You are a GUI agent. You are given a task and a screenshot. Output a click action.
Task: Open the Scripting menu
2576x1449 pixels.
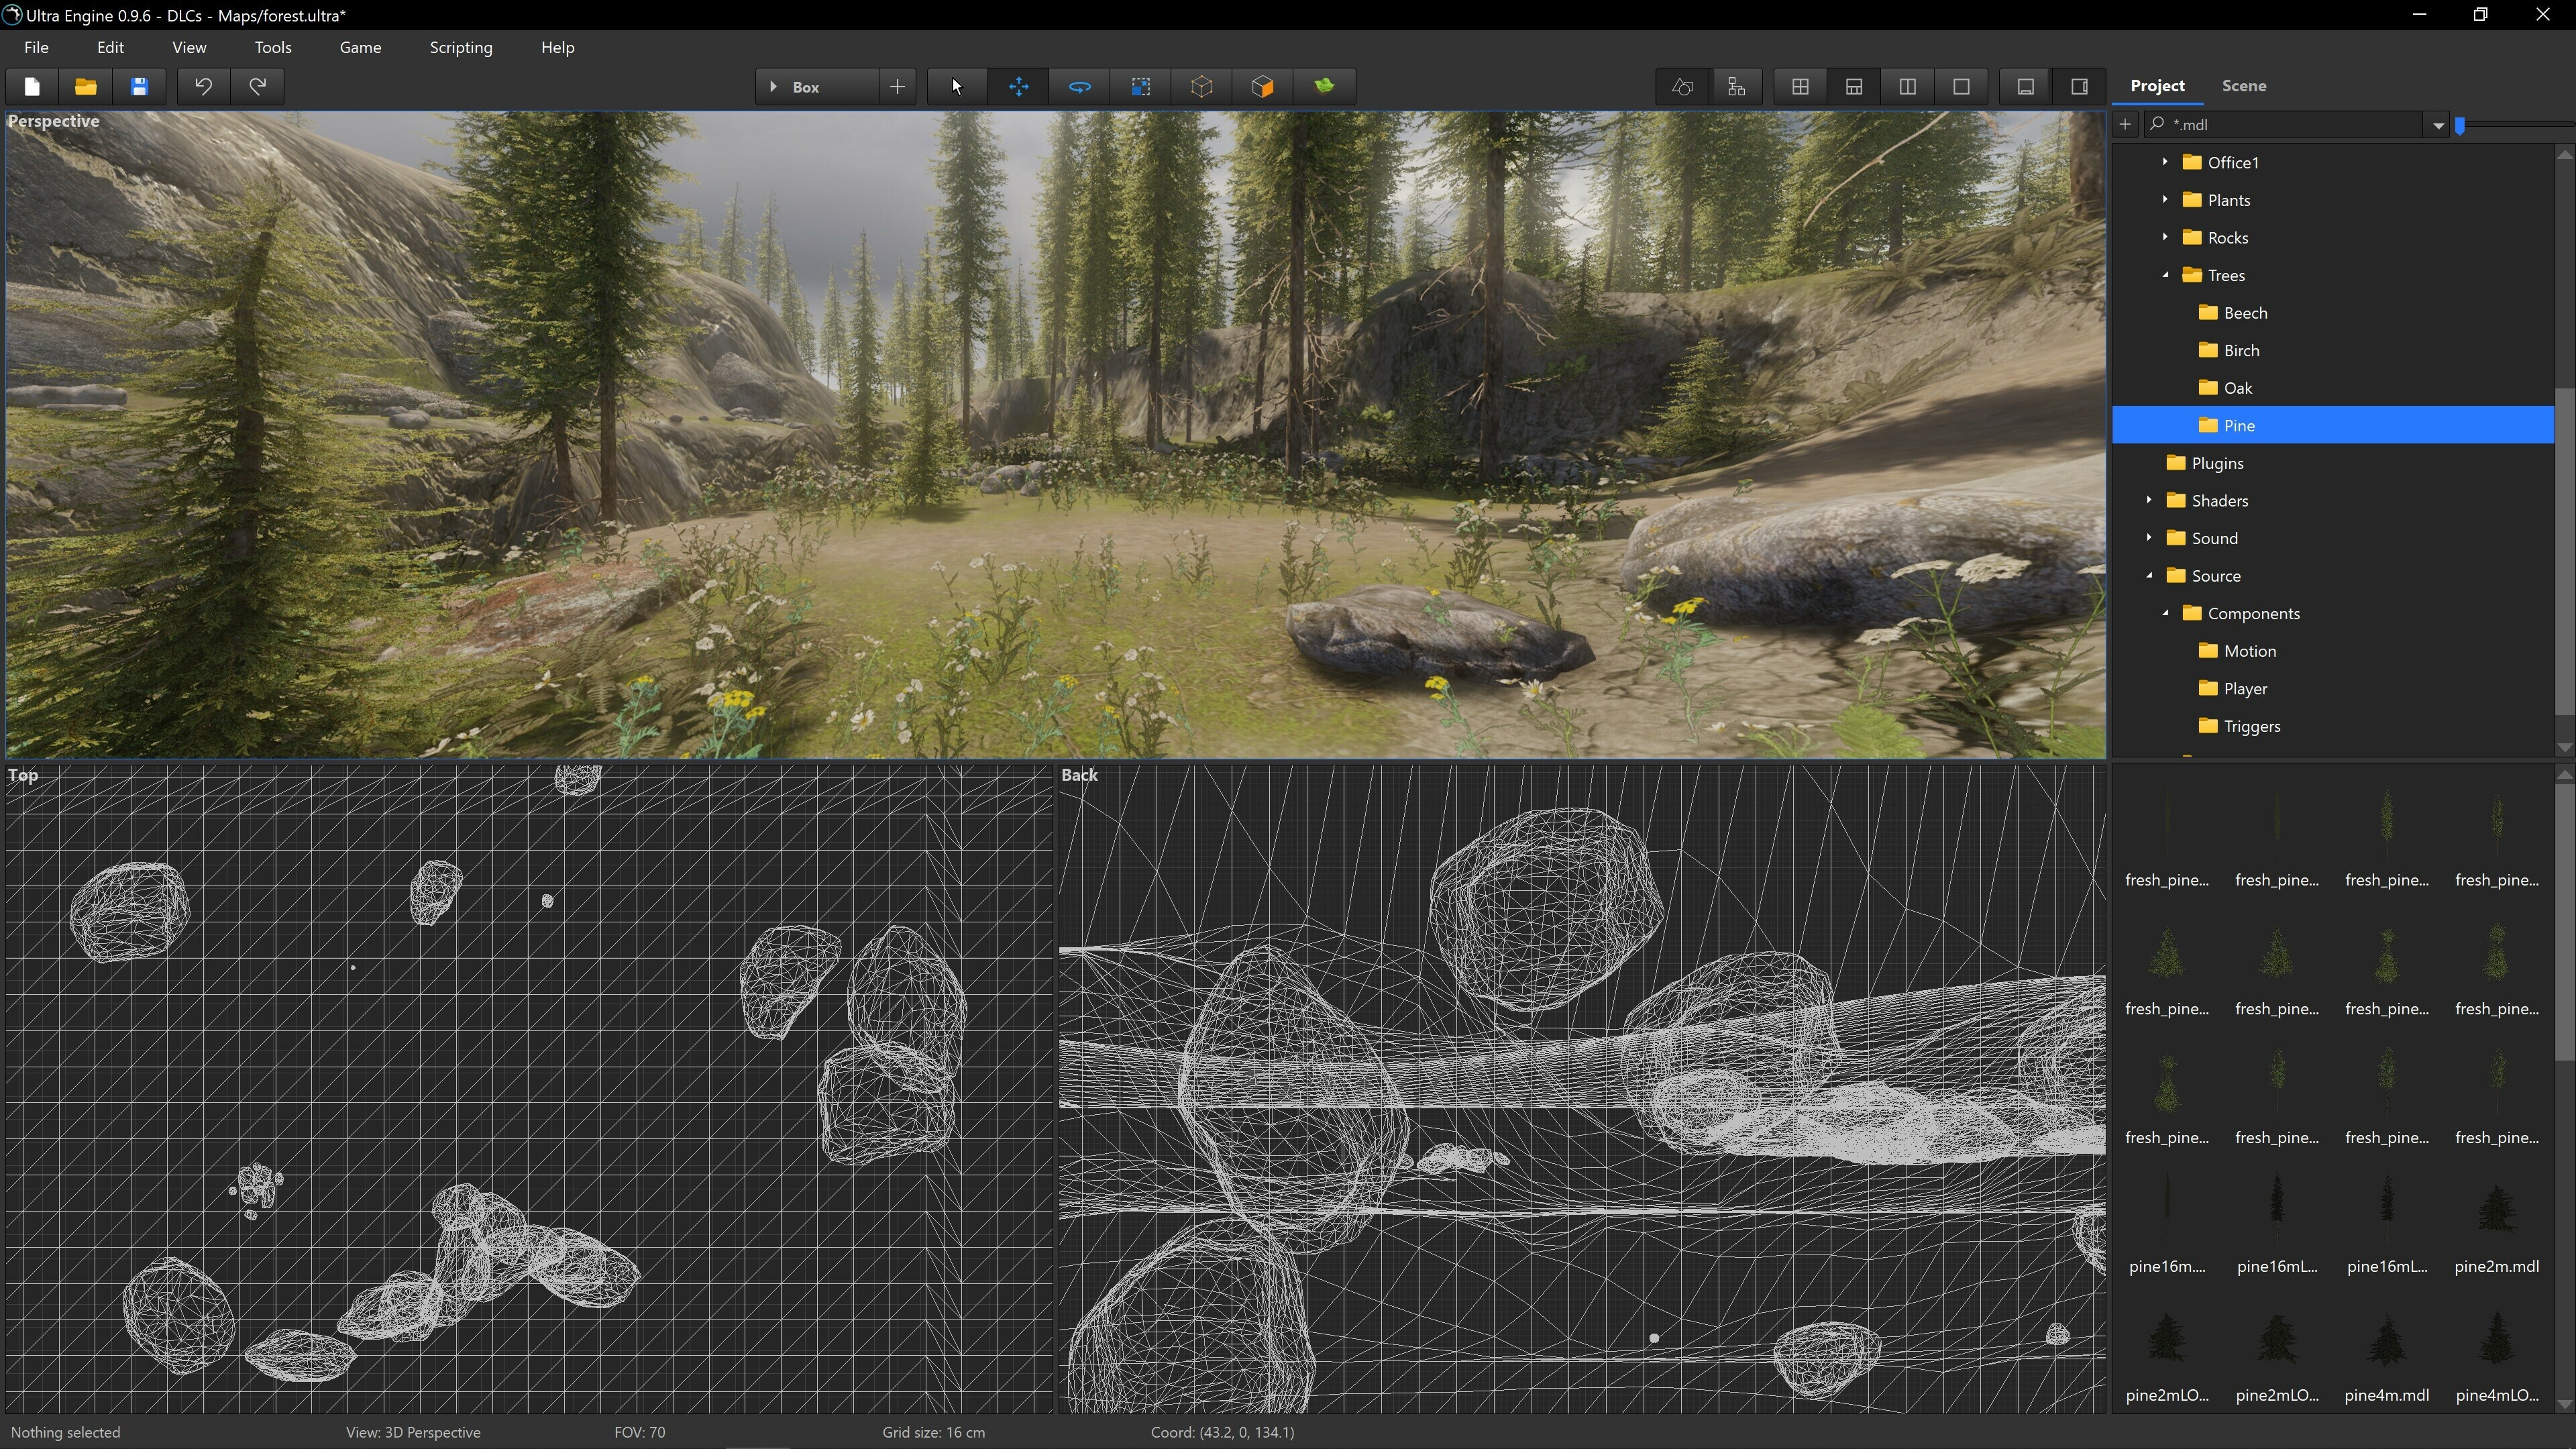460,47
